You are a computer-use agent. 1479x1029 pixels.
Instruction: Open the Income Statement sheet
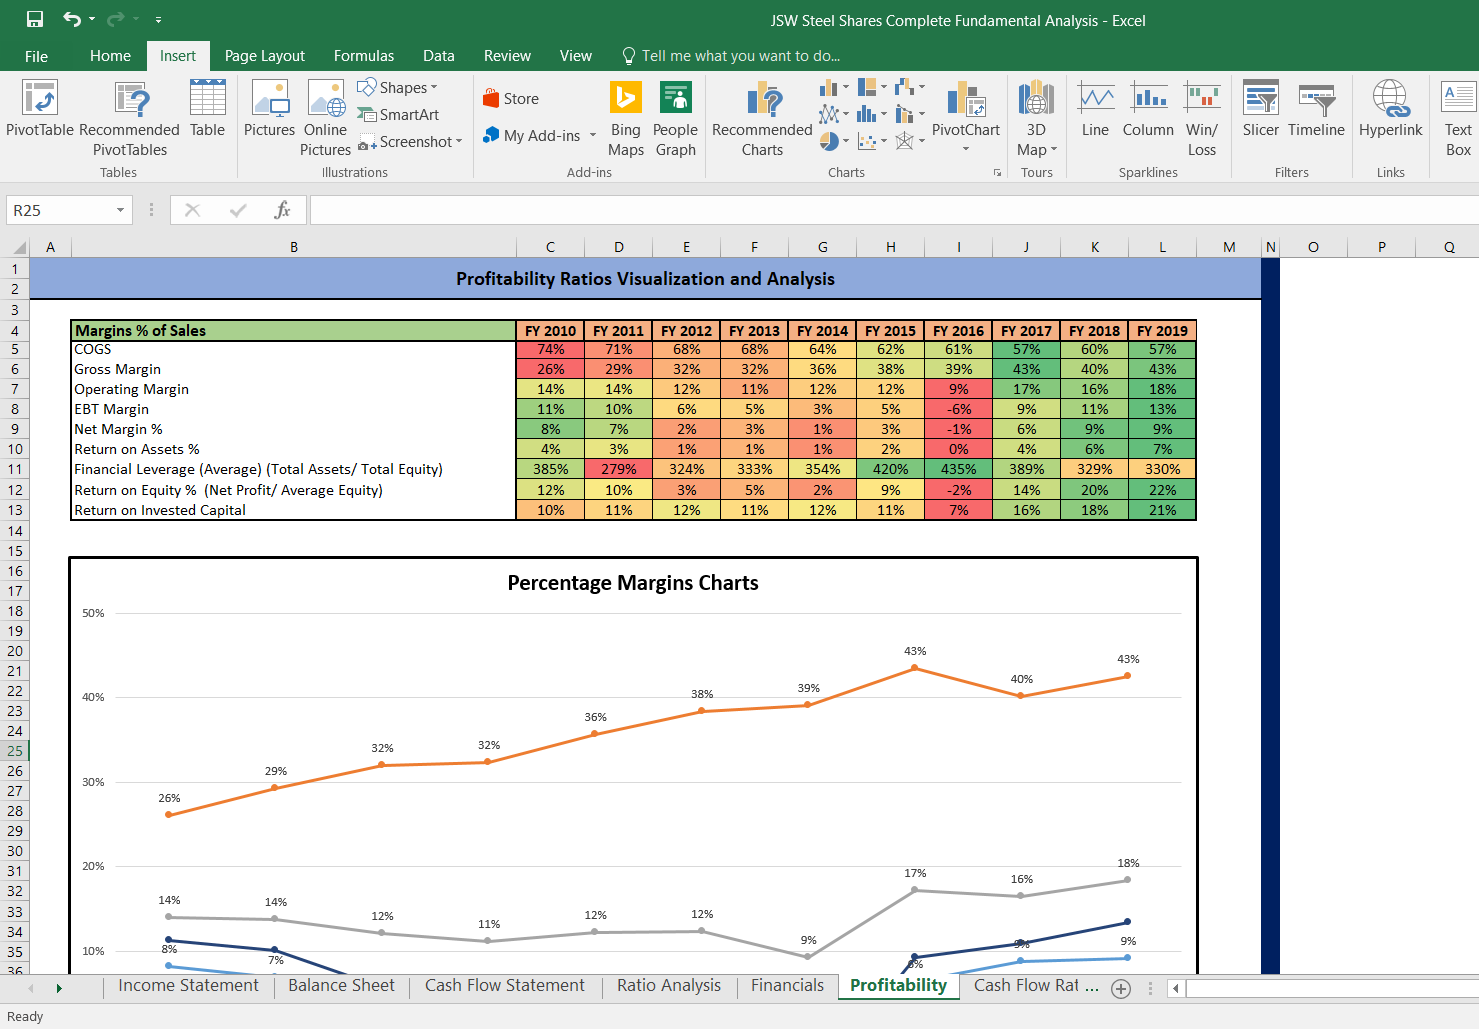click(x=188, y=986)
